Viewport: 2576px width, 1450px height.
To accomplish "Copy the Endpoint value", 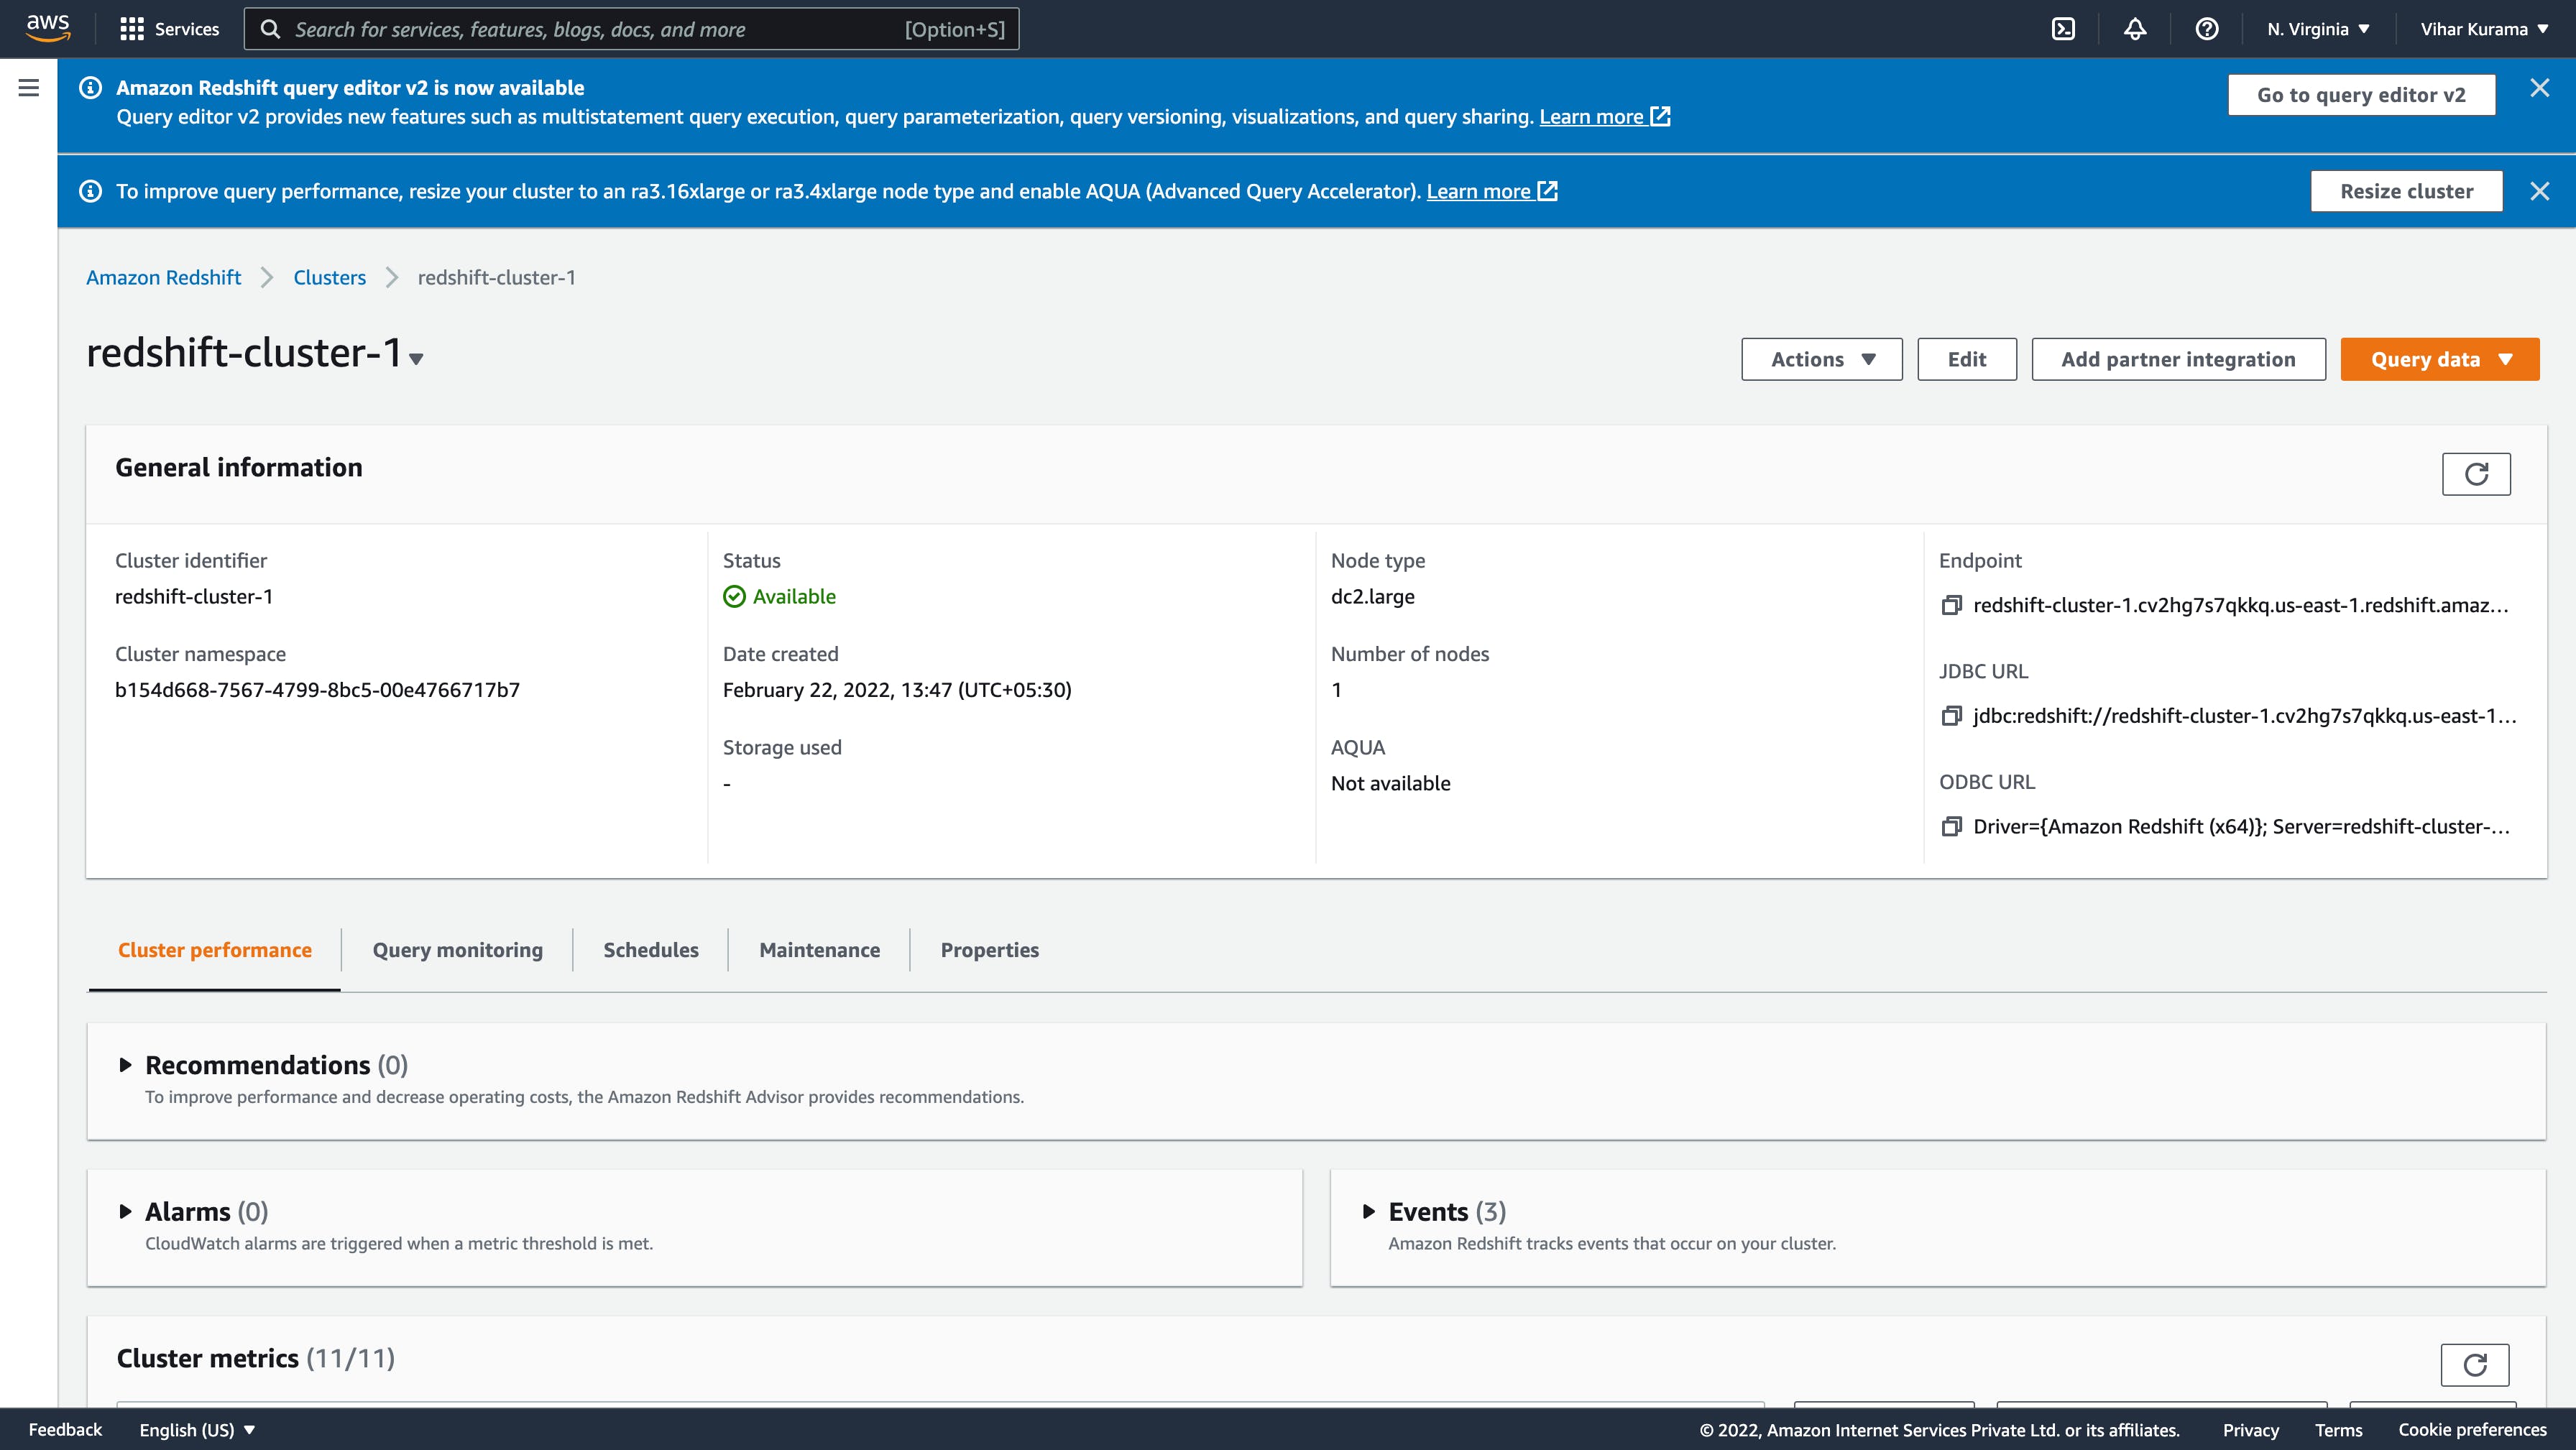I will [1951, 605].
